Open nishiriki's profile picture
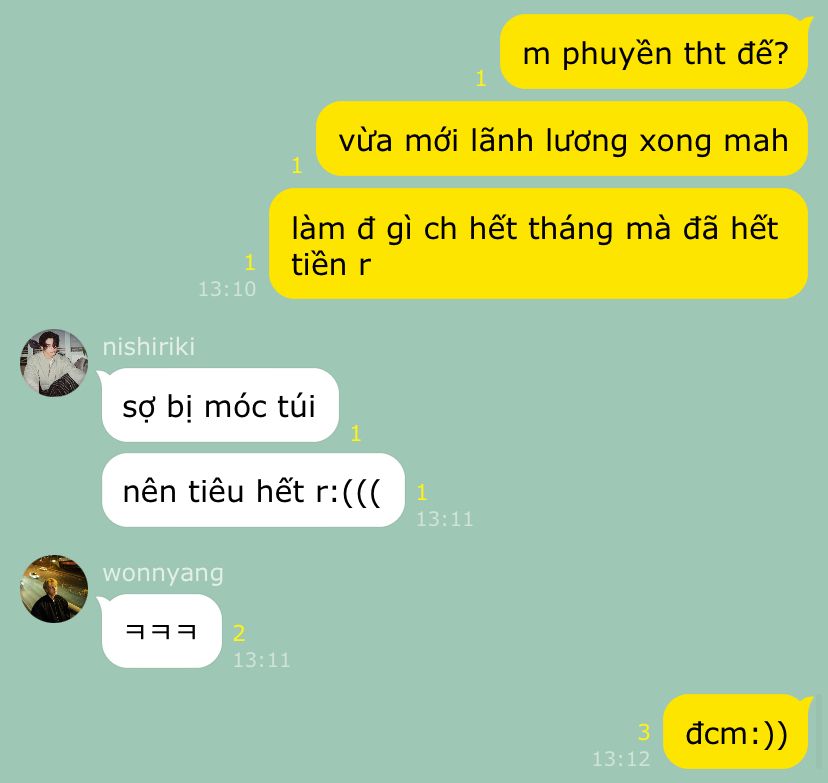The height and width of the screenshot is (783, 828). (54, 363)
